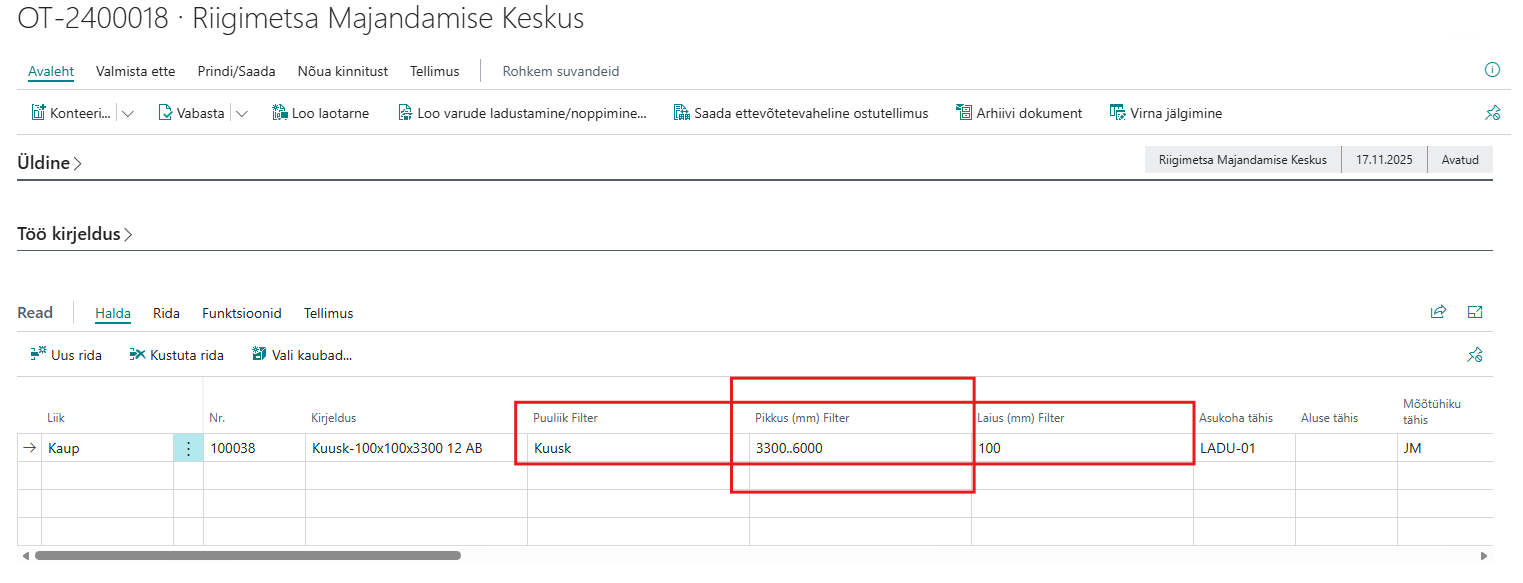Add a line with Uus rida
Screen dimensions: 1523x583
pos(66,355)
